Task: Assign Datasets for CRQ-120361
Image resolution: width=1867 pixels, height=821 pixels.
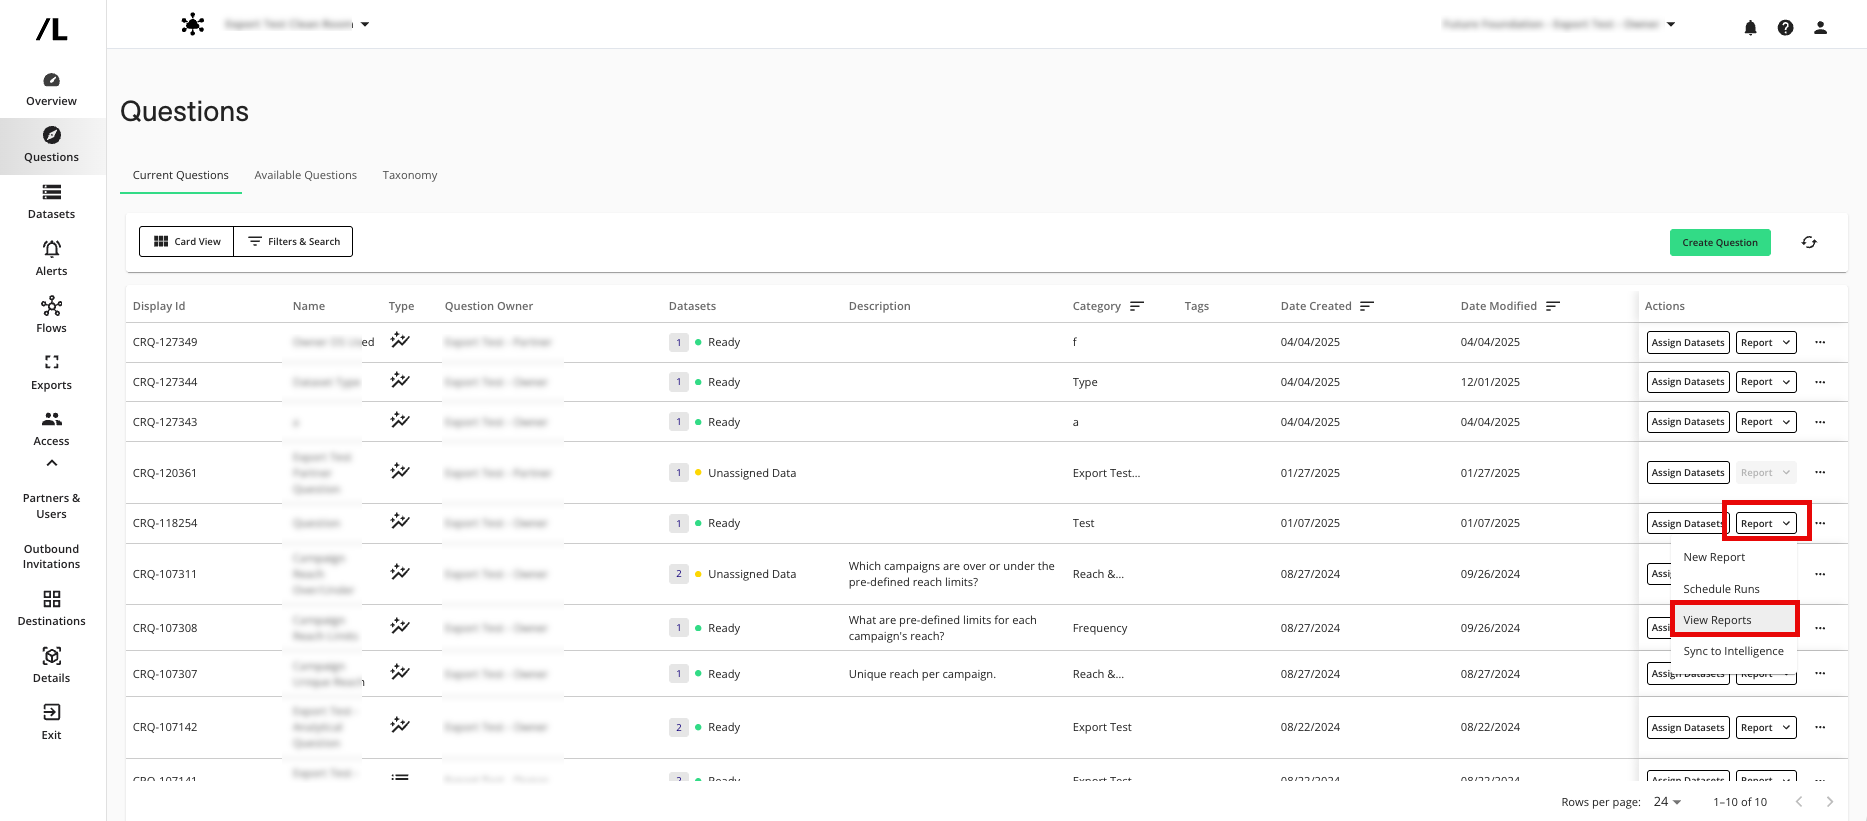Action: (1688, 472)
